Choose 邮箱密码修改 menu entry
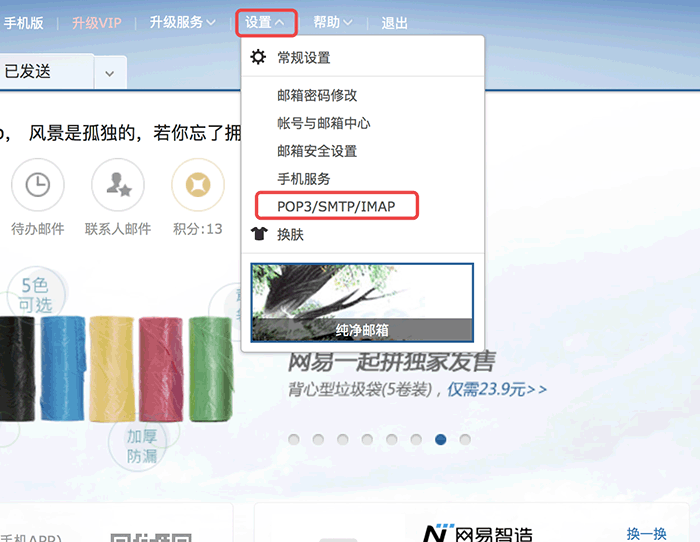This screenshot has height=542, width=700. (317, 95)
